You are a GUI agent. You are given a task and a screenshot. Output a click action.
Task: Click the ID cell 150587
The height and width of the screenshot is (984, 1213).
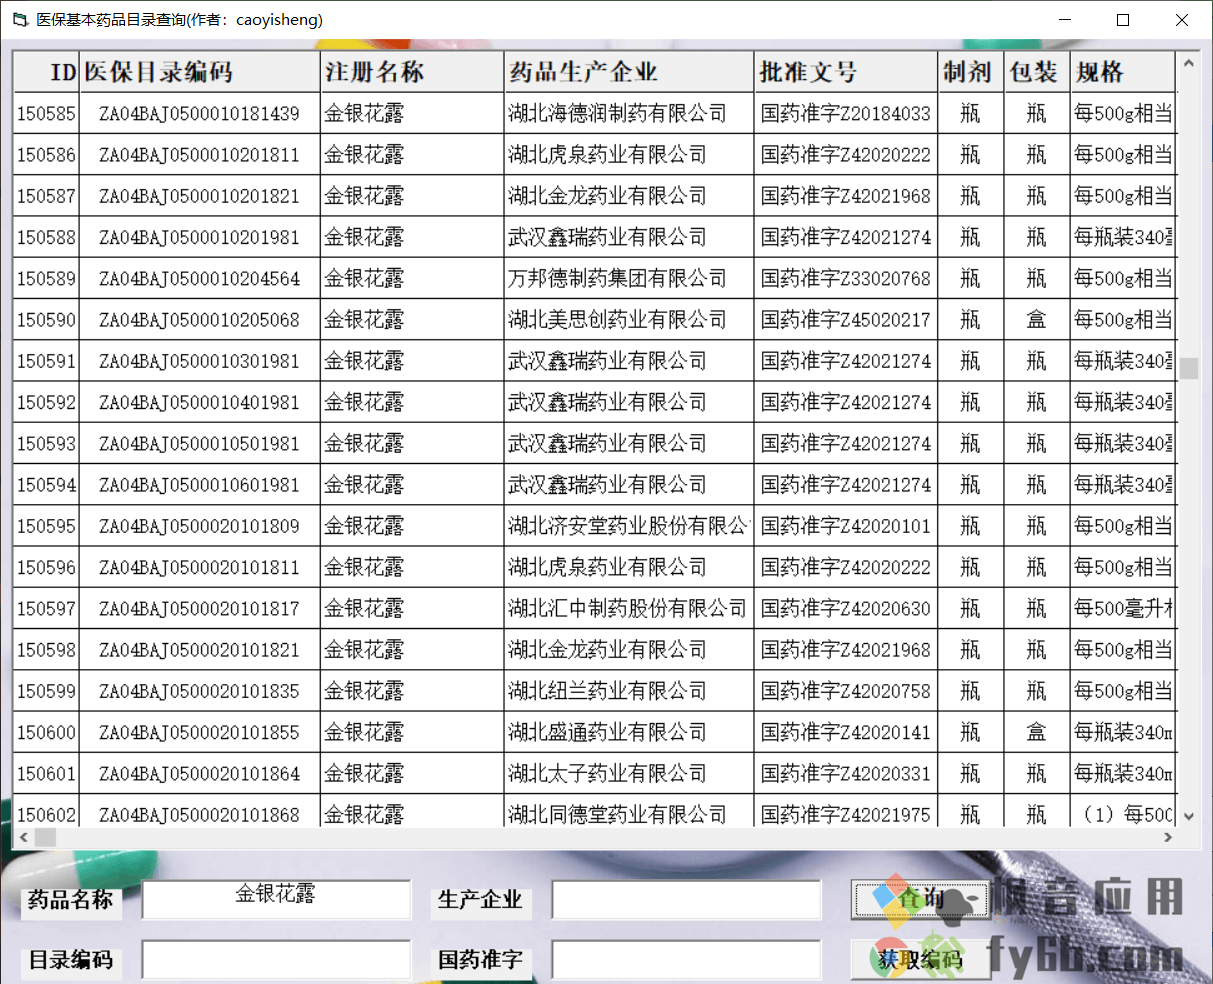(x=47, y=196)
